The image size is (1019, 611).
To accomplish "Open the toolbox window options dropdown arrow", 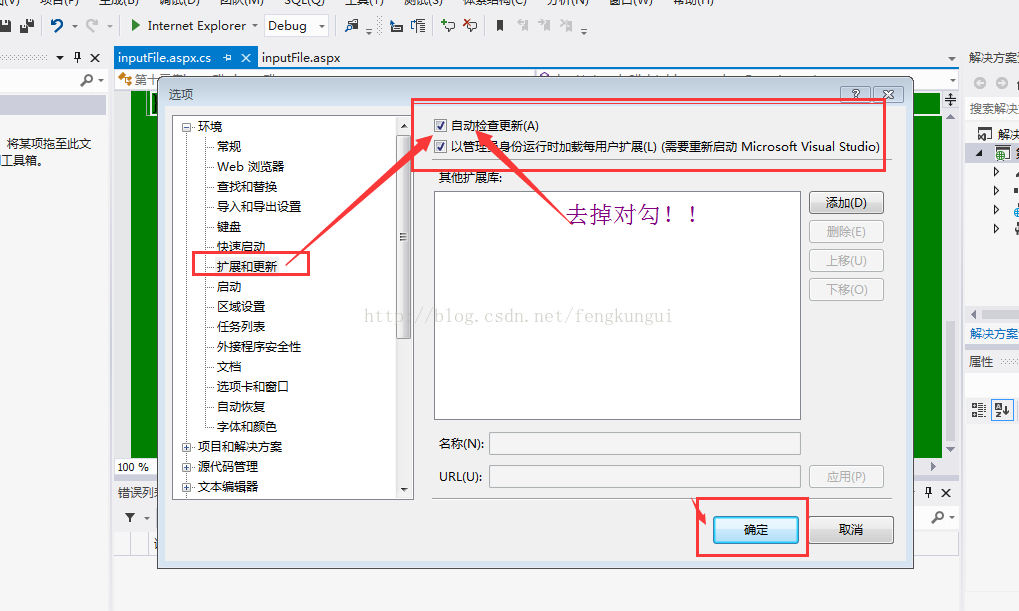I will pos(60,58).
